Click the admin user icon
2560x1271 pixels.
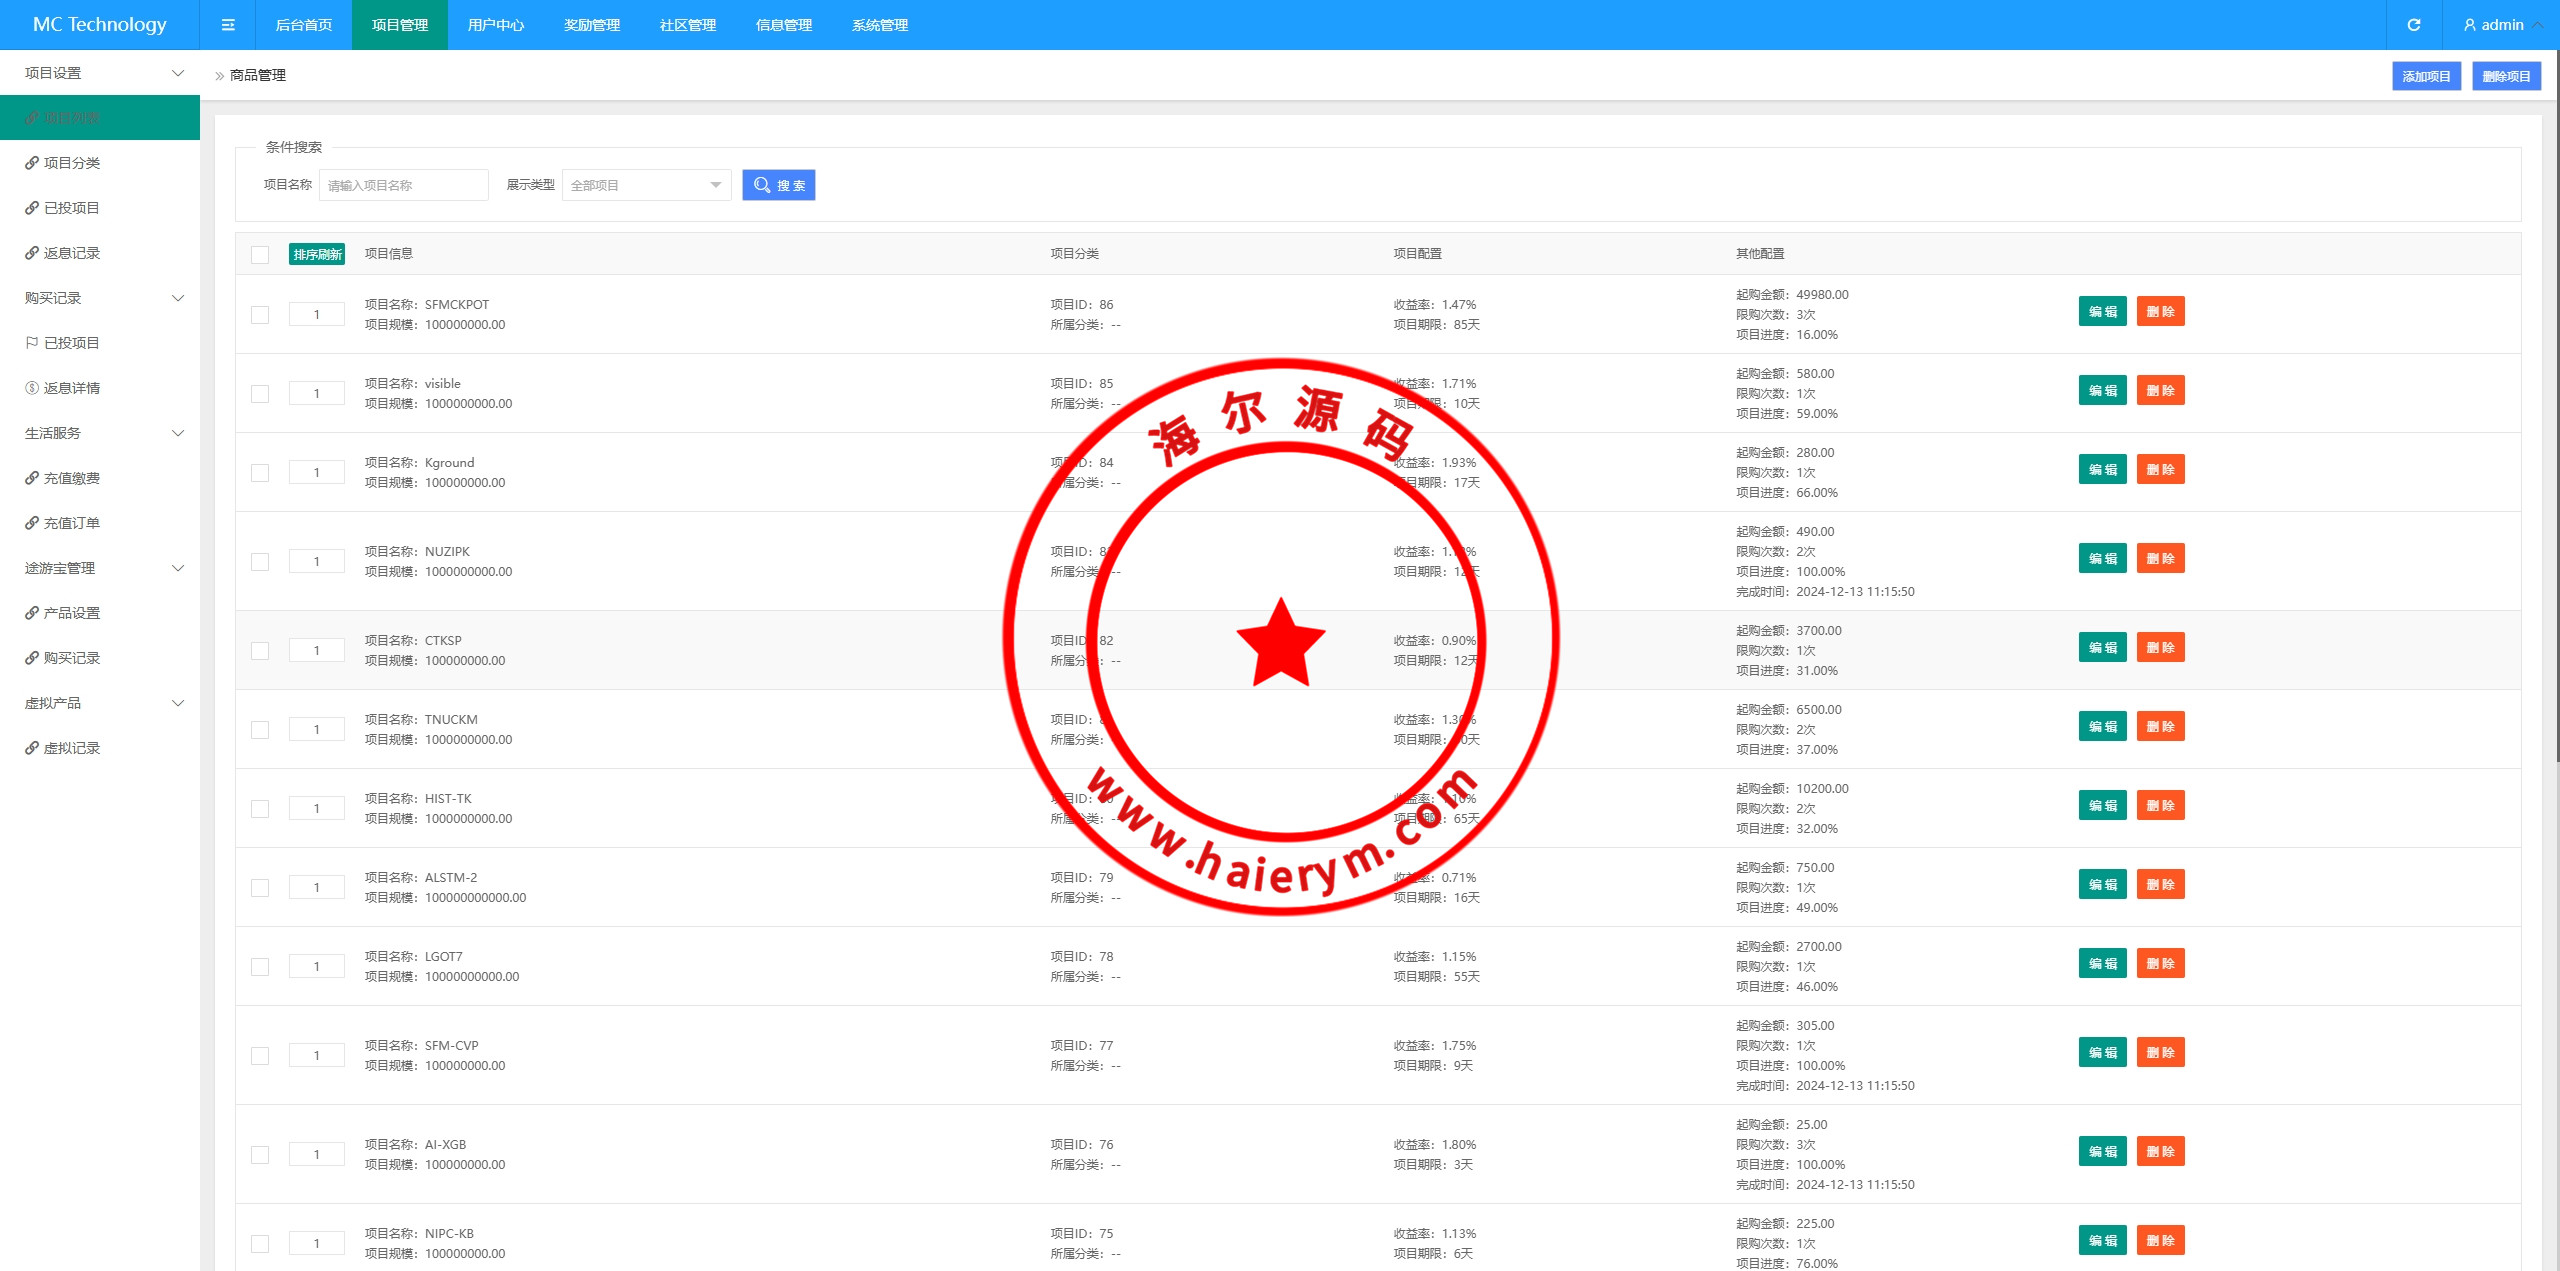(2470, 25)
